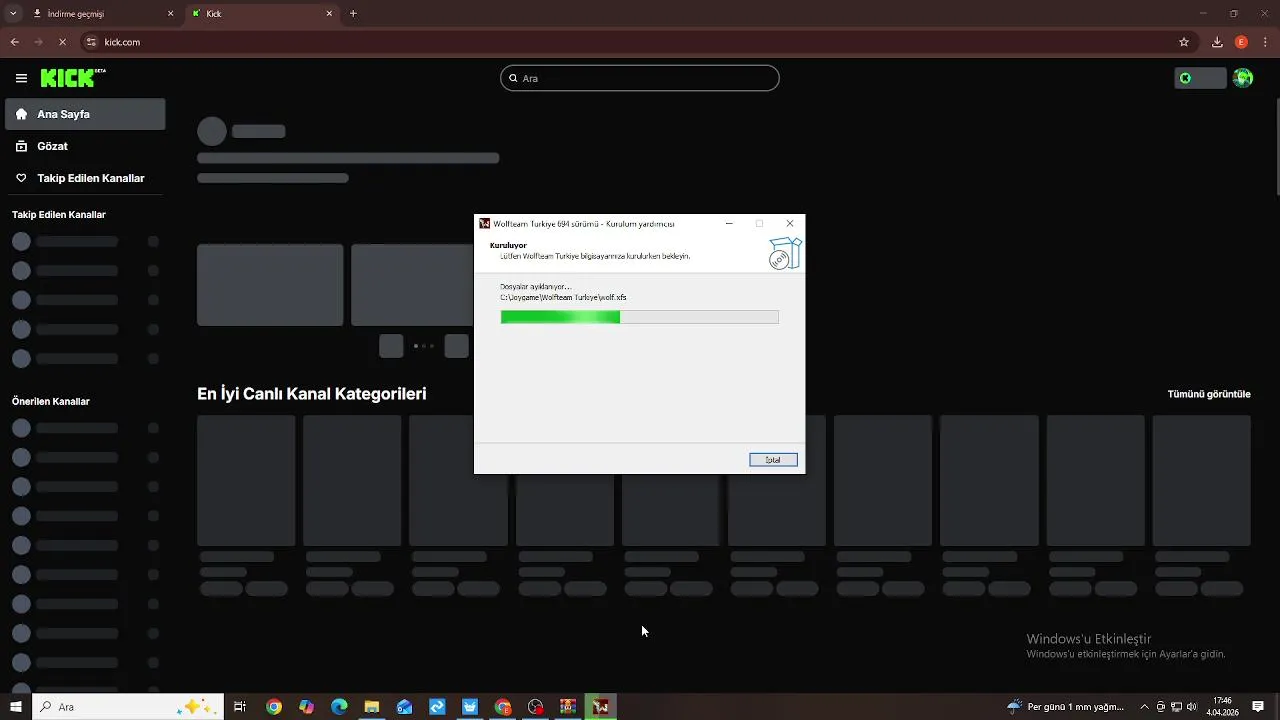Click the wolf.xfs file path text
1280x720 pixels.
coord(563,297)
